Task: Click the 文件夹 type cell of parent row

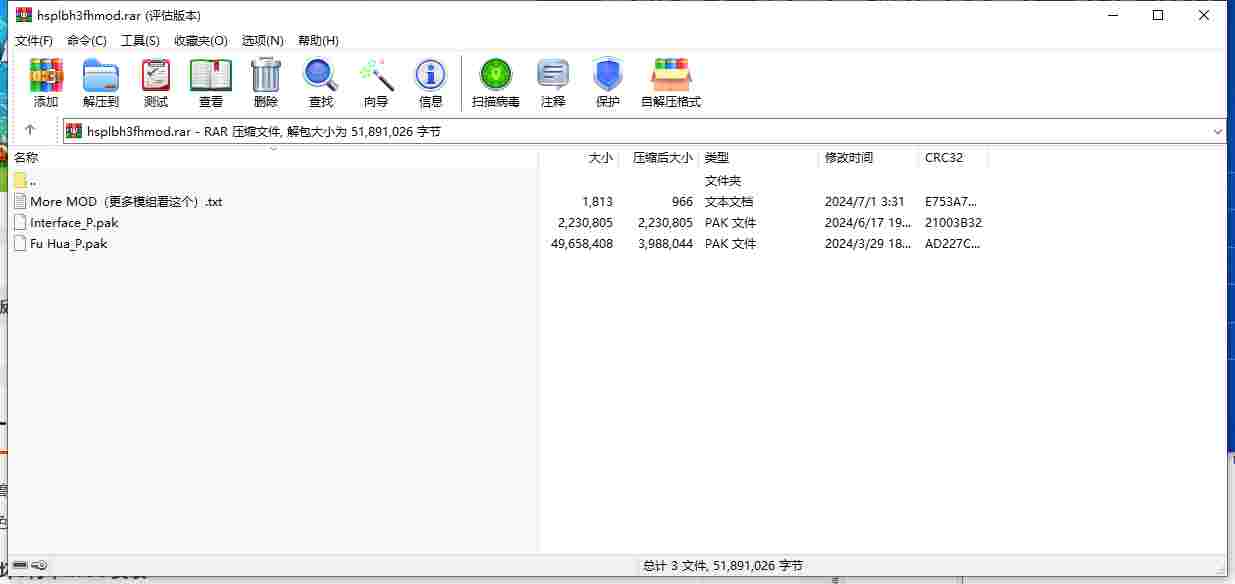Action: pyautogui.click(x=723, y=180)
